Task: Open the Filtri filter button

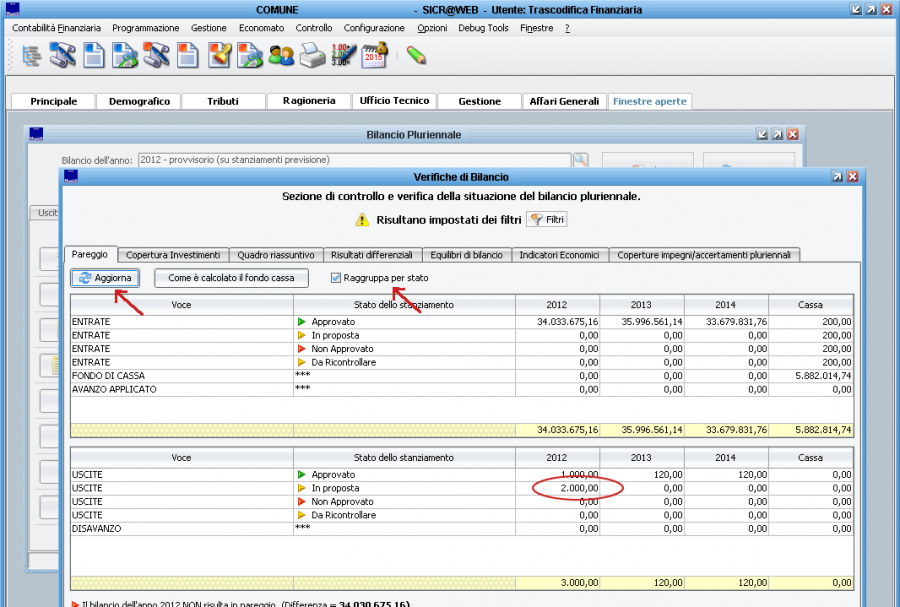Action: (548, 219)
